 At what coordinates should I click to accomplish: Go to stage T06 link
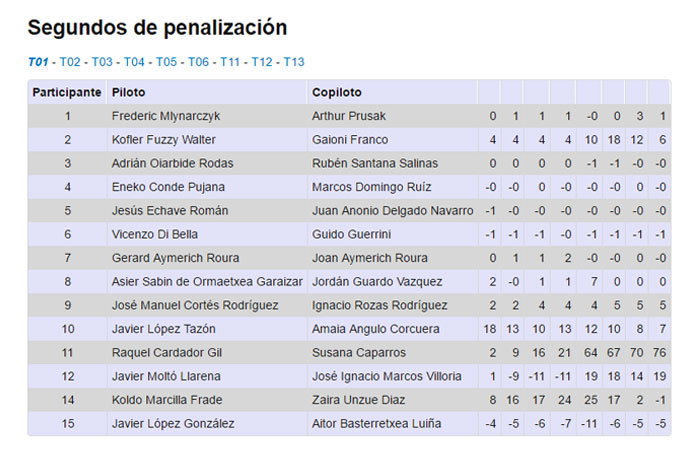[x=198, y=62]
